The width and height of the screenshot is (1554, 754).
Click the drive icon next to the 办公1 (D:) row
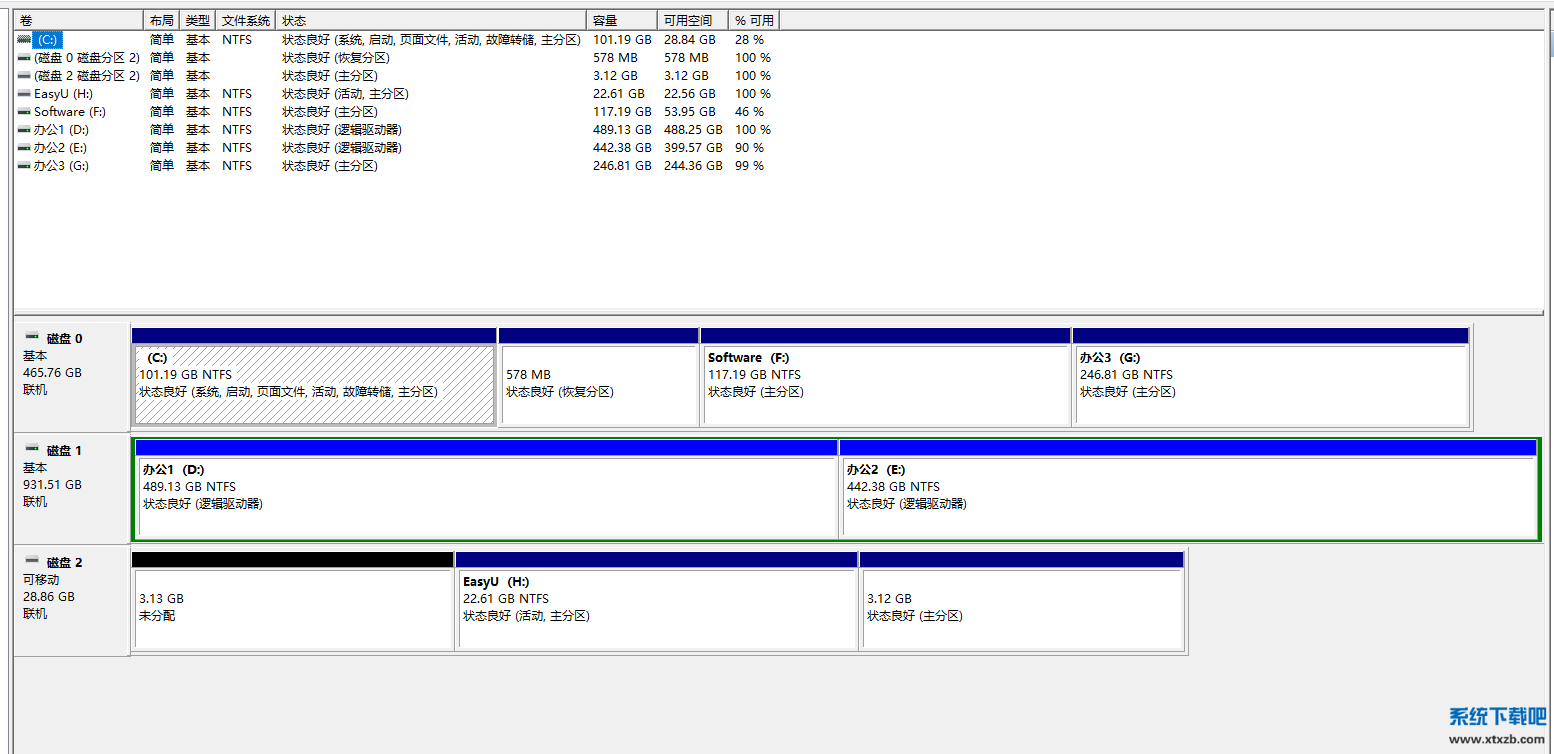click(25, 130)
